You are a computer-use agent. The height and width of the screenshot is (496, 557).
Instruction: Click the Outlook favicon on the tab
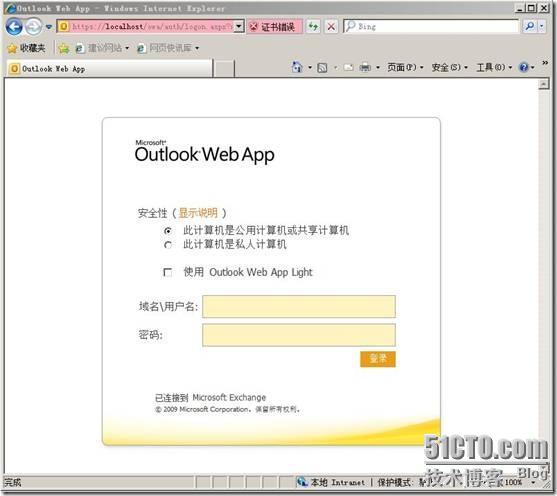14,69
